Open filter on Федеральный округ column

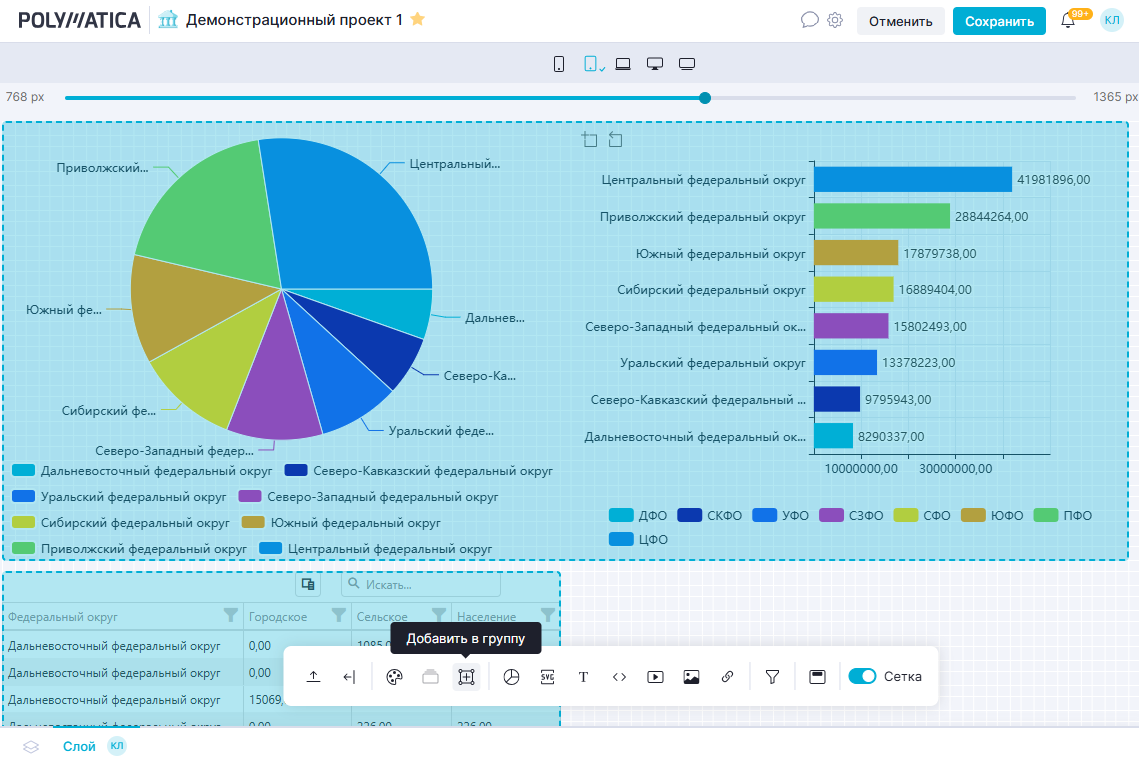[x=231, y=615]
